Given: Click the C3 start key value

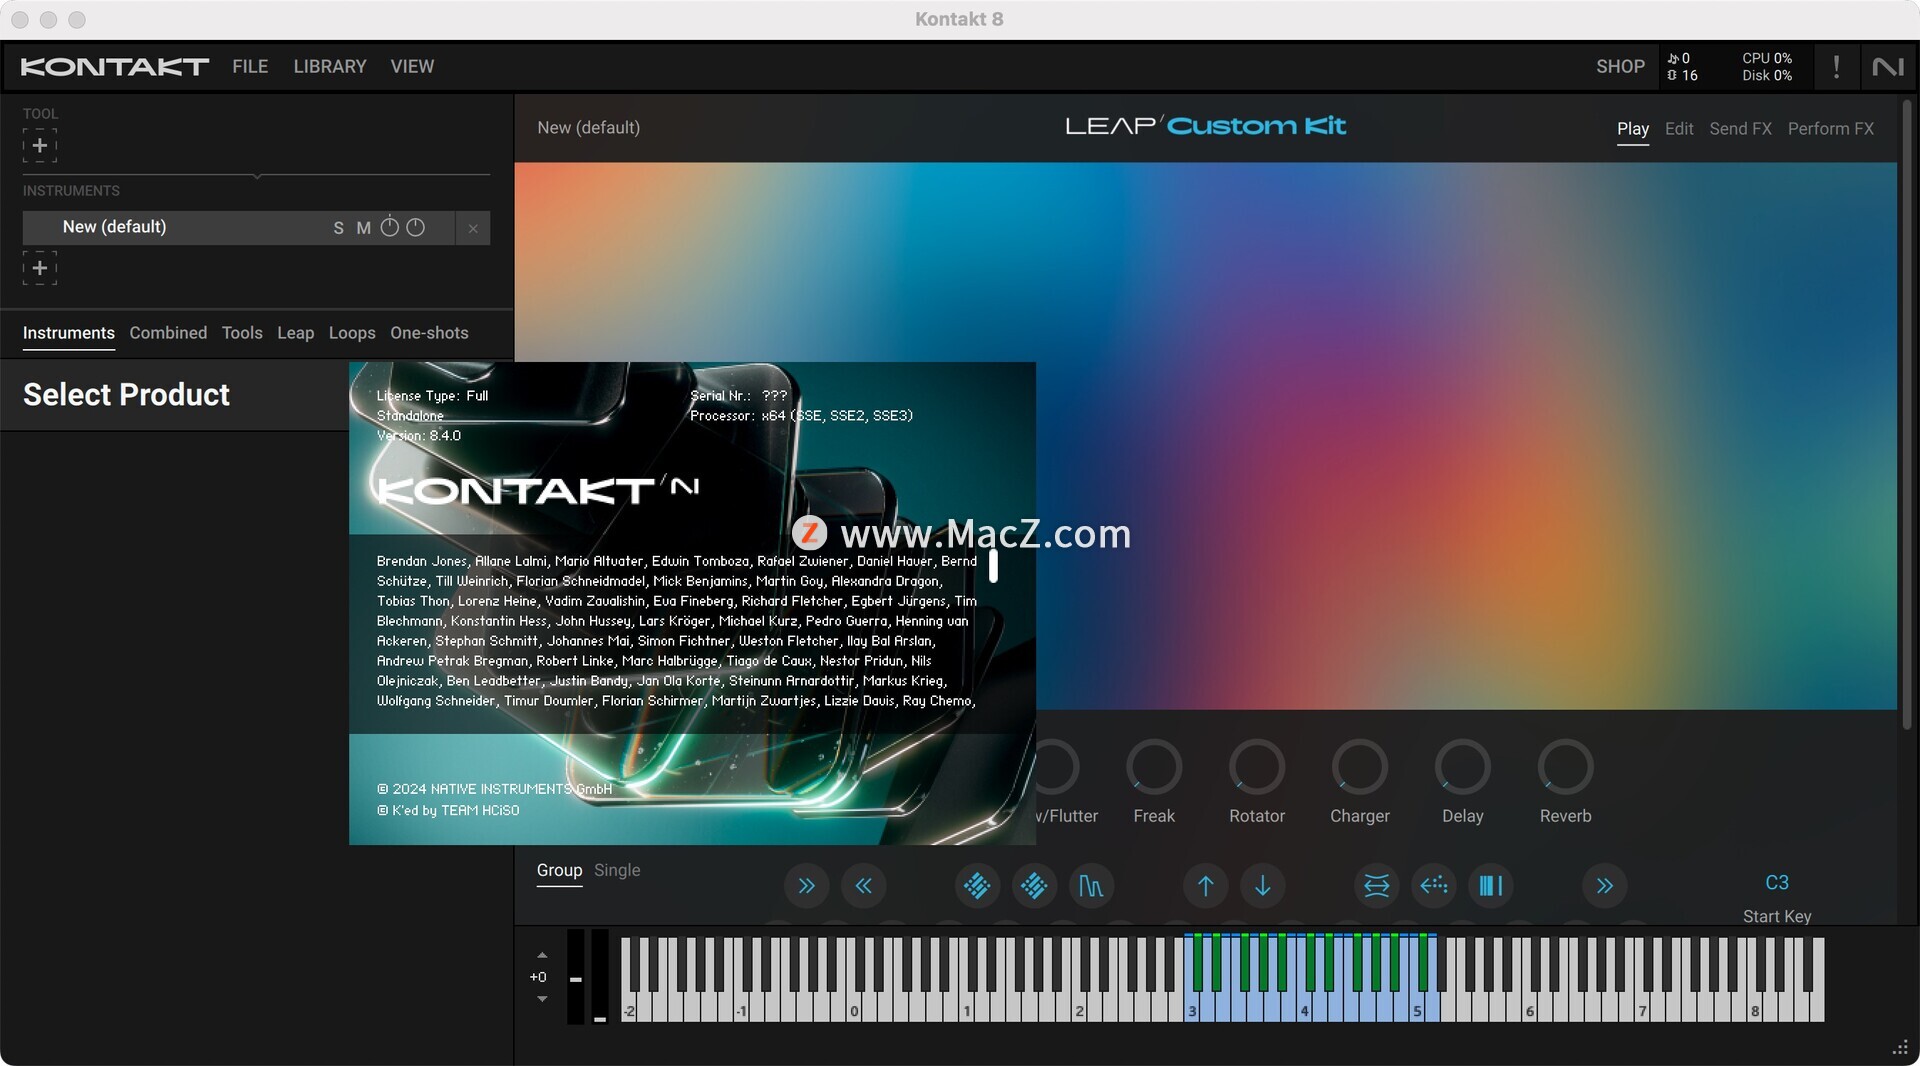Looking at the screenshot, I should coord(1777,883).
